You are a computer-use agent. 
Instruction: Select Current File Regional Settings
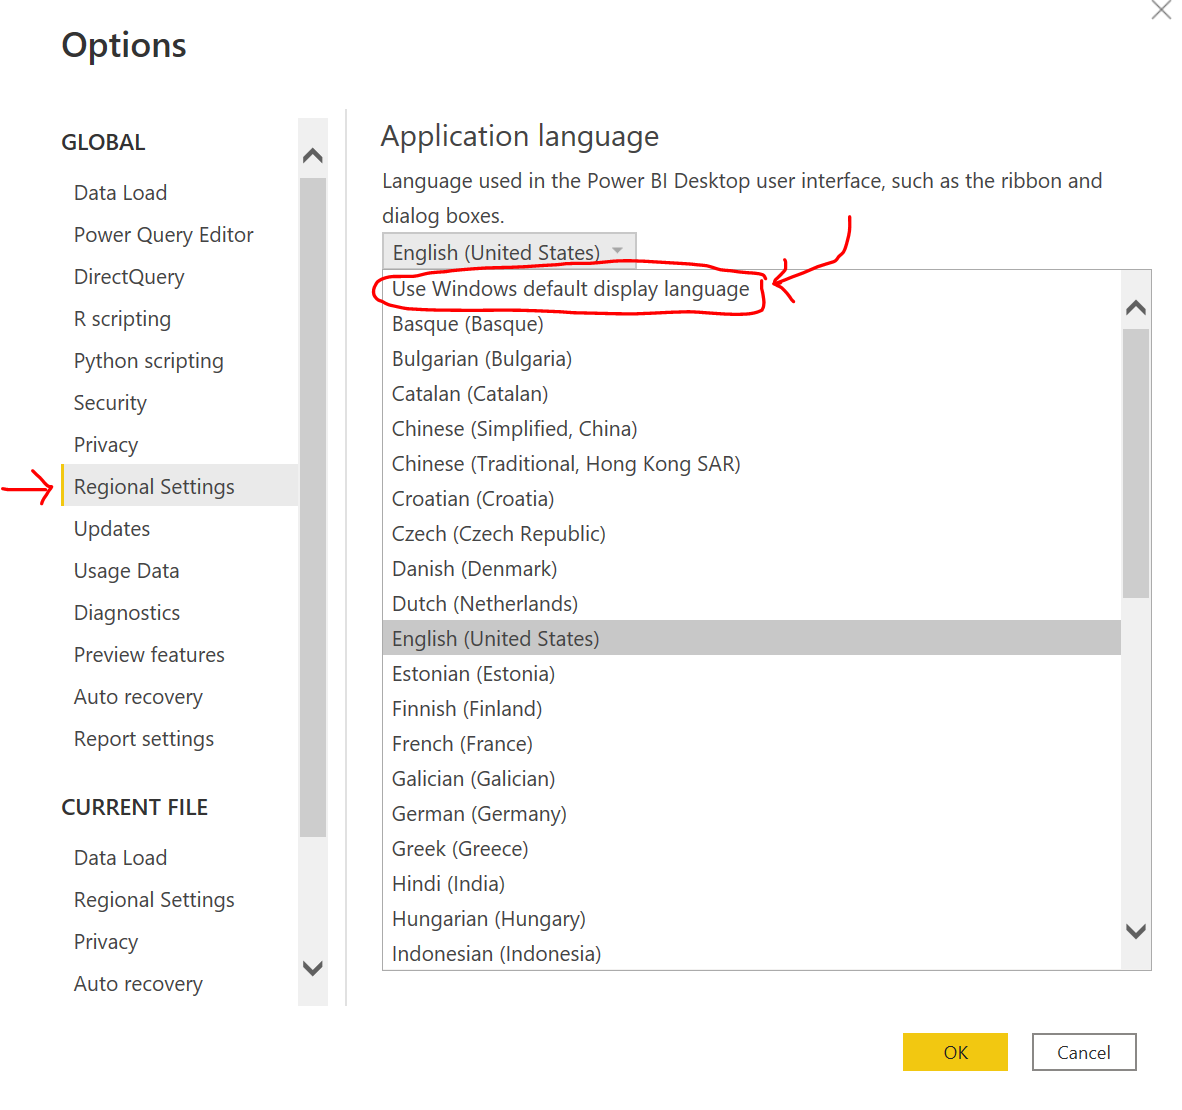pos(154,900)
